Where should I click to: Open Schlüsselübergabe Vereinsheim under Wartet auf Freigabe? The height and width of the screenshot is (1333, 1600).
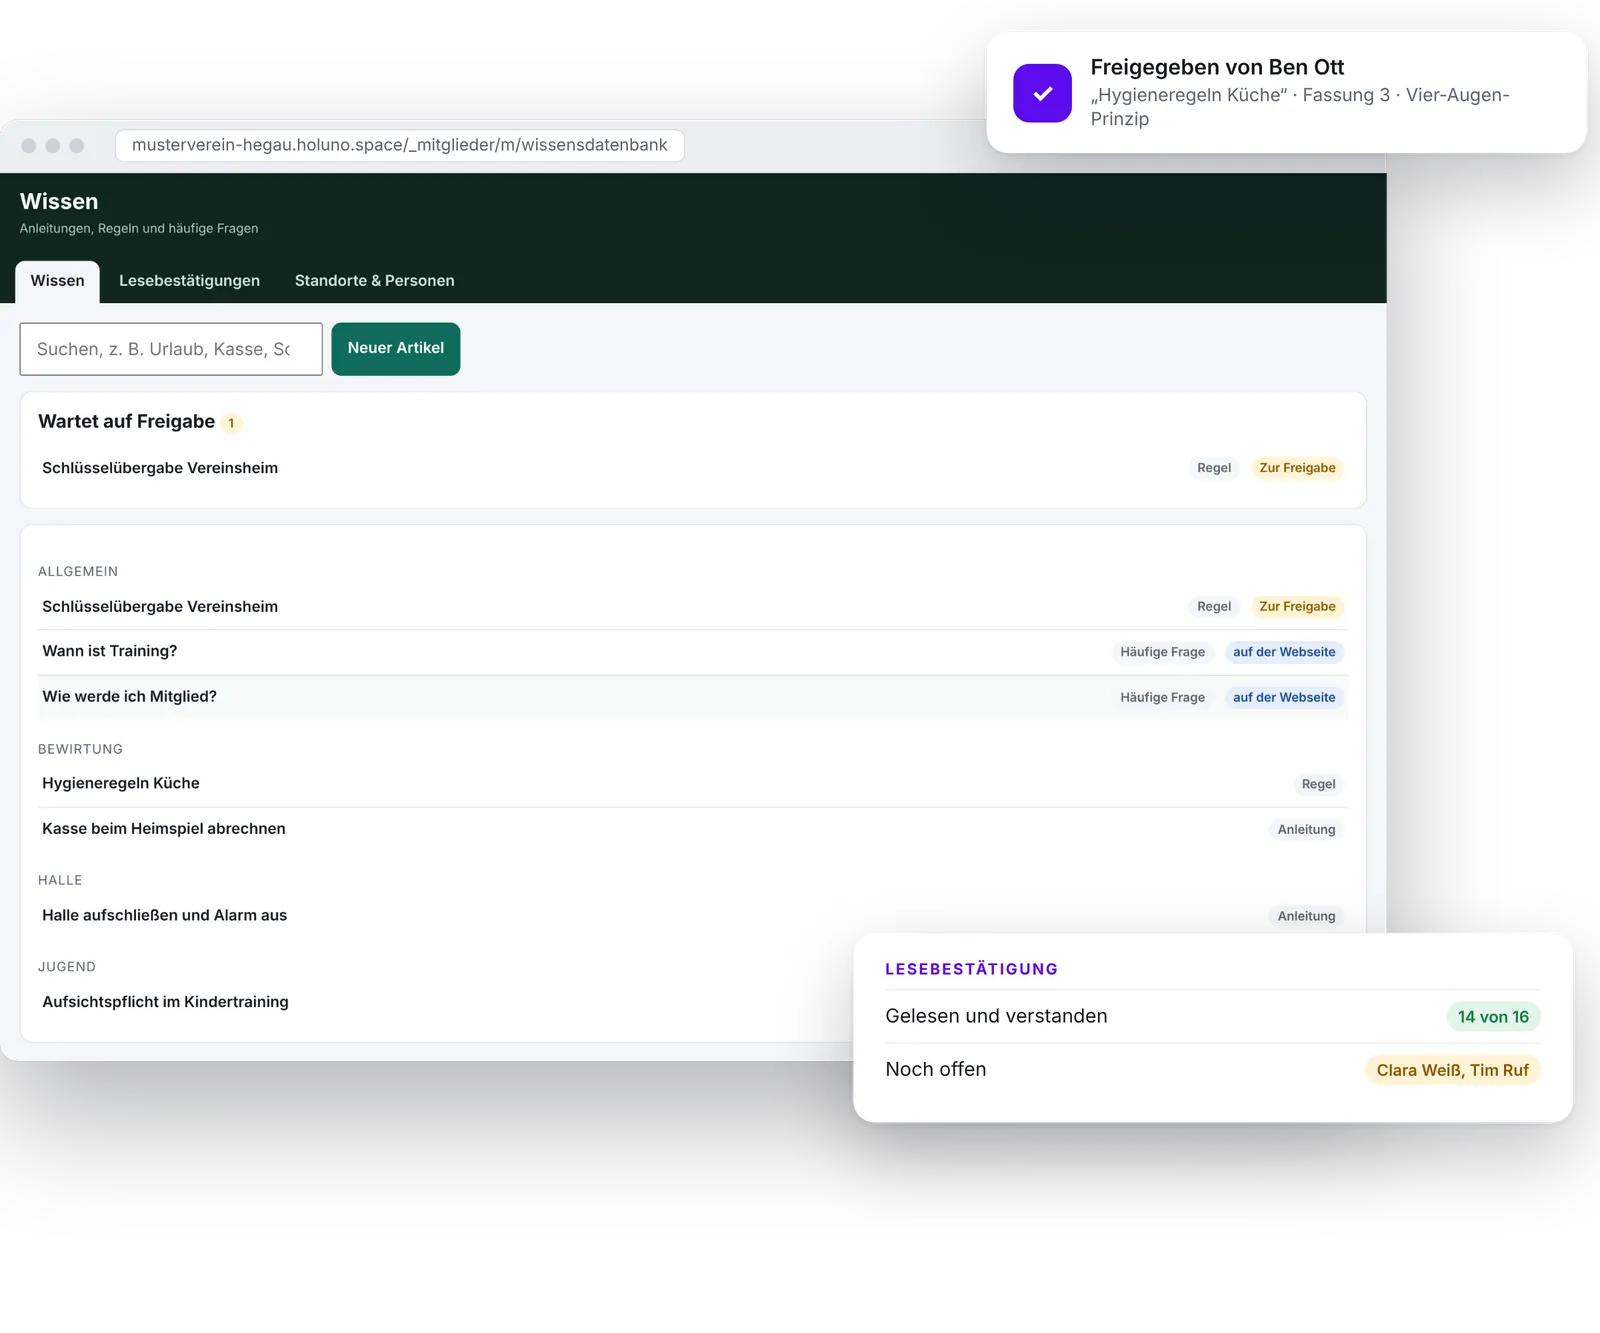click(x=693, y=468)
